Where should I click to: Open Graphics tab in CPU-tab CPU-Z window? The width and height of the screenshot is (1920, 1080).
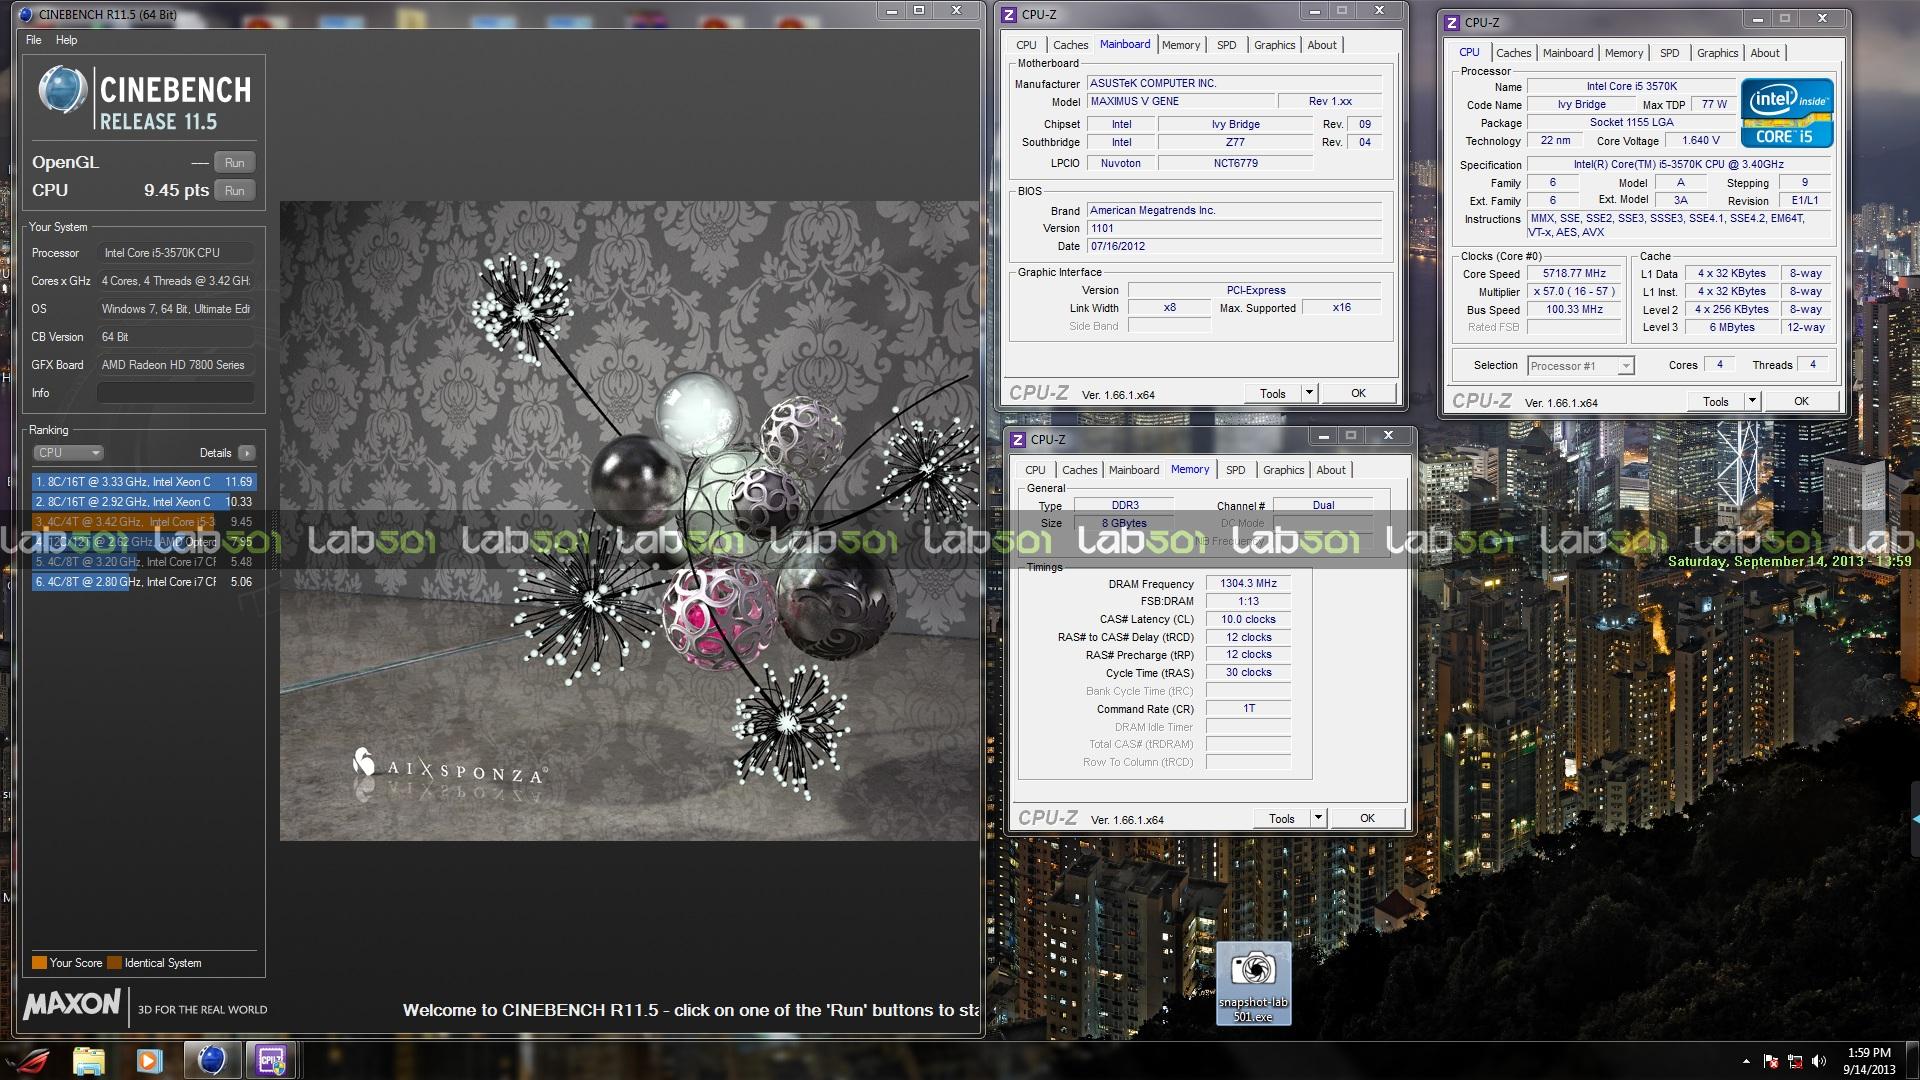pos(1717,53)
